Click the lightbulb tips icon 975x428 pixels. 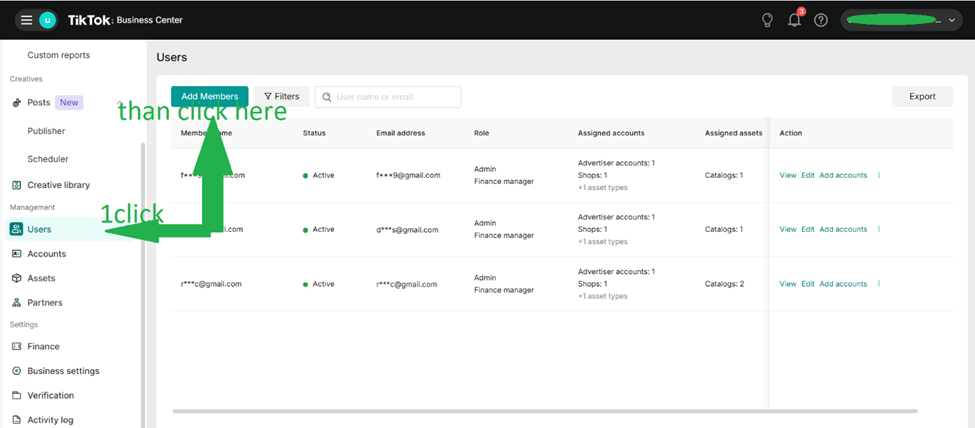(x=768, y=20)
